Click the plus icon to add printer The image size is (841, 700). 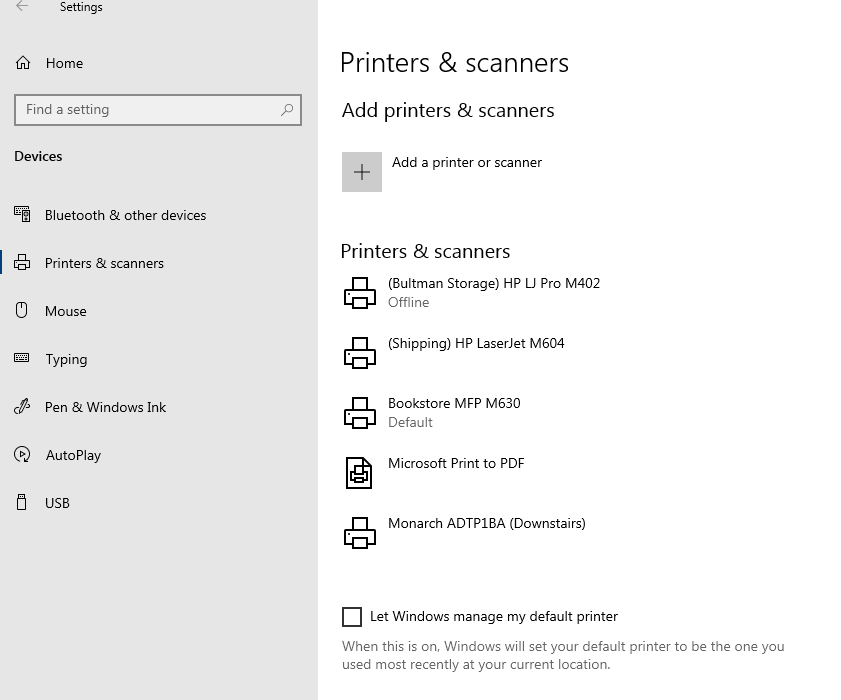pyautogui.click(x=362, y=172)
